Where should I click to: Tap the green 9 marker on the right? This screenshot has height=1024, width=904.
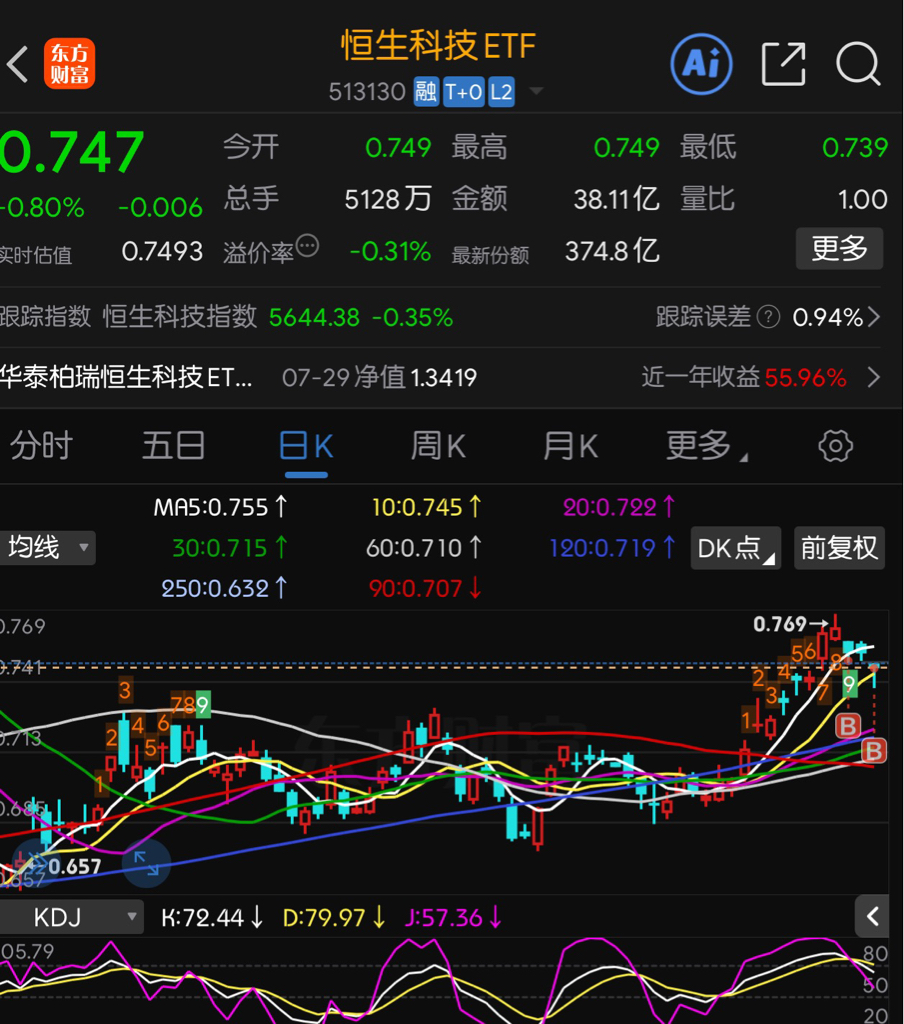[849, 684]
